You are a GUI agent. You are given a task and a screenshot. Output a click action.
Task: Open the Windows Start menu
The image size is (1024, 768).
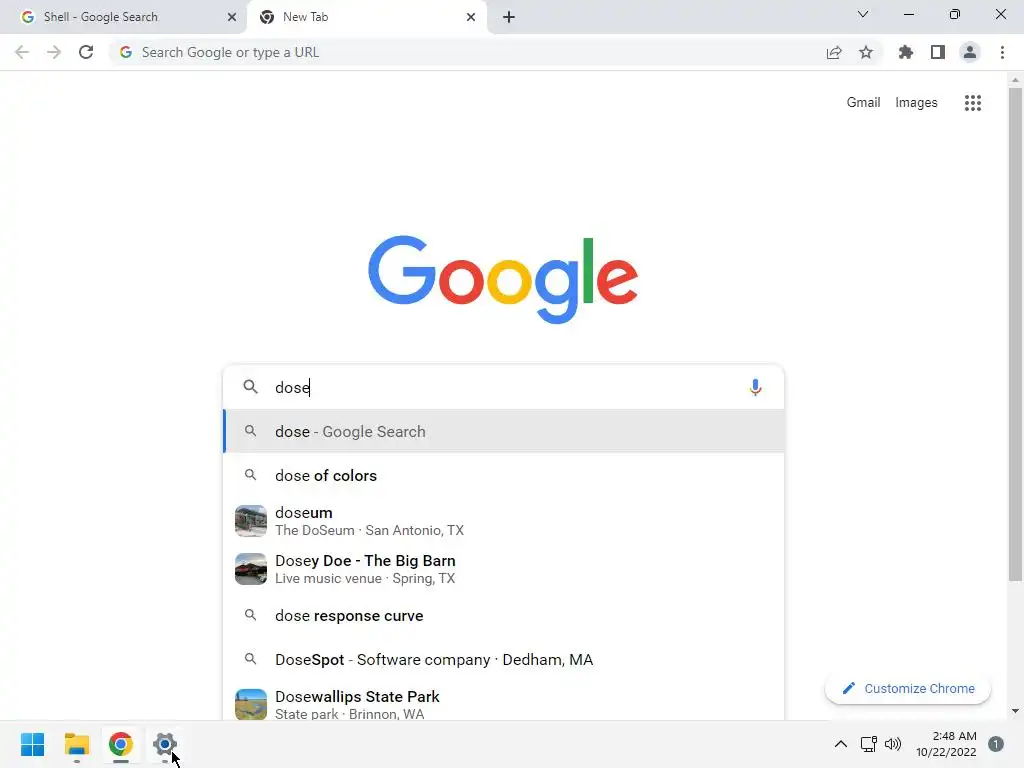point(32,744)
